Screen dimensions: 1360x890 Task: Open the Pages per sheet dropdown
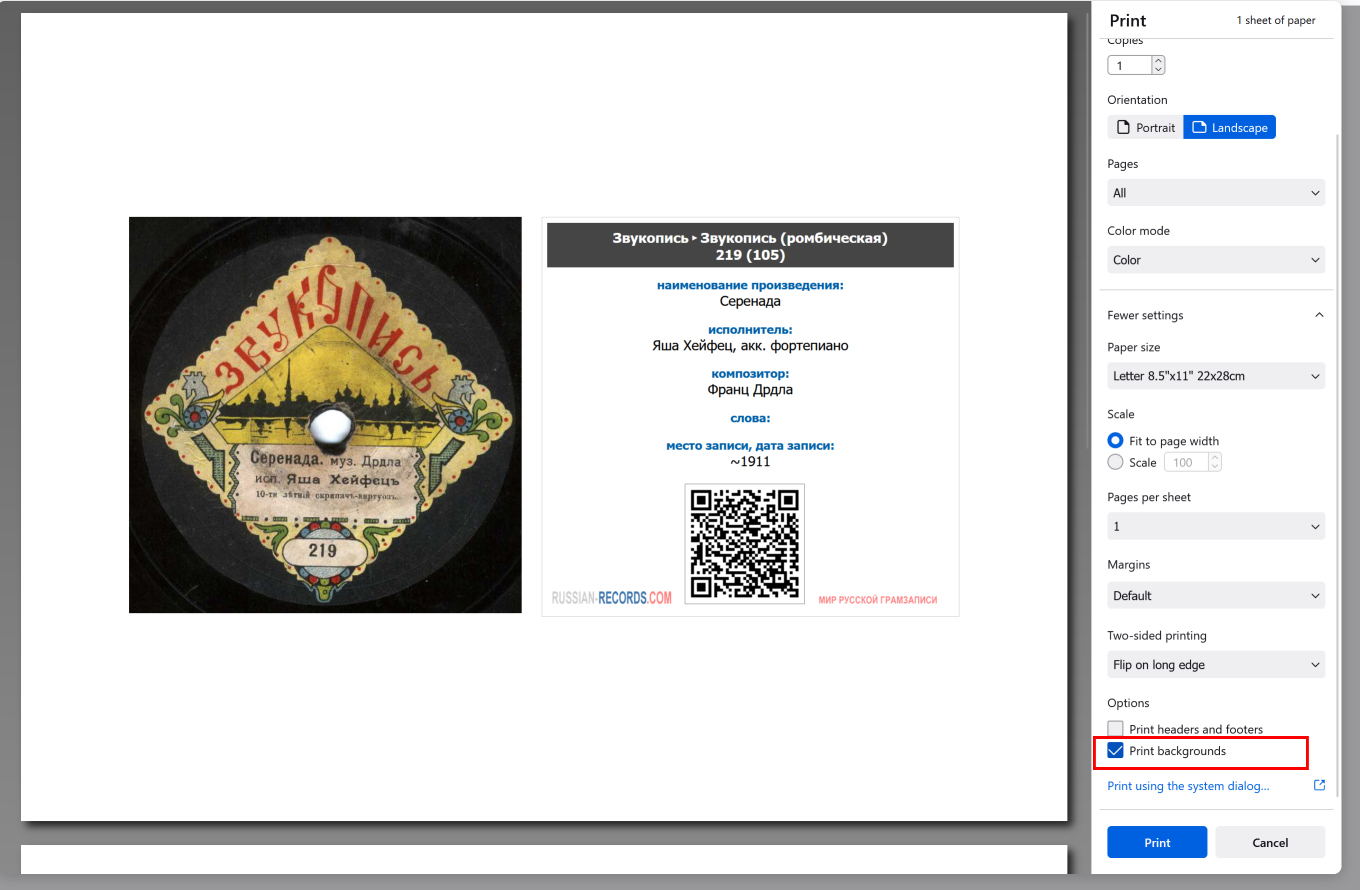[x=1216, y=527]
